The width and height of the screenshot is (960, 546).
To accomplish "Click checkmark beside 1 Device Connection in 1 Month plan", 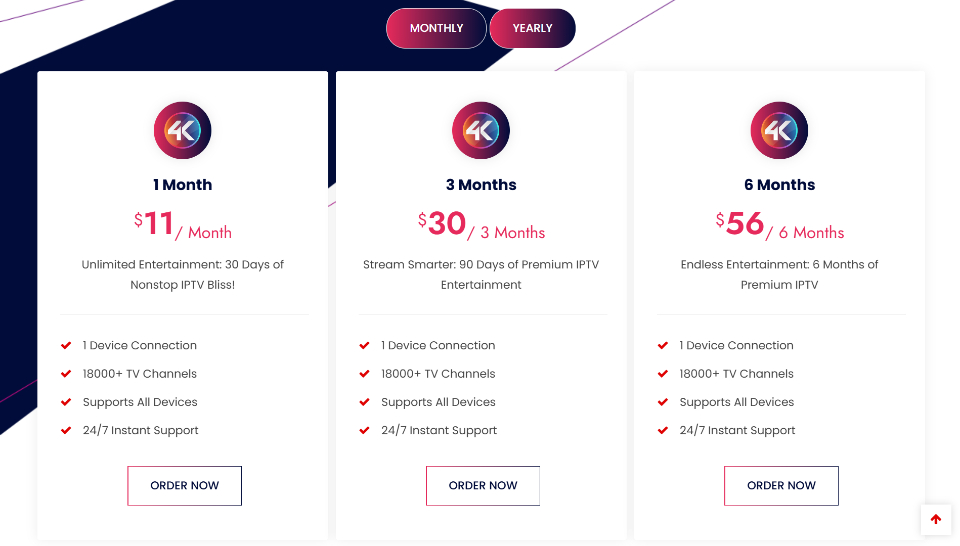I will pos(66,345).
